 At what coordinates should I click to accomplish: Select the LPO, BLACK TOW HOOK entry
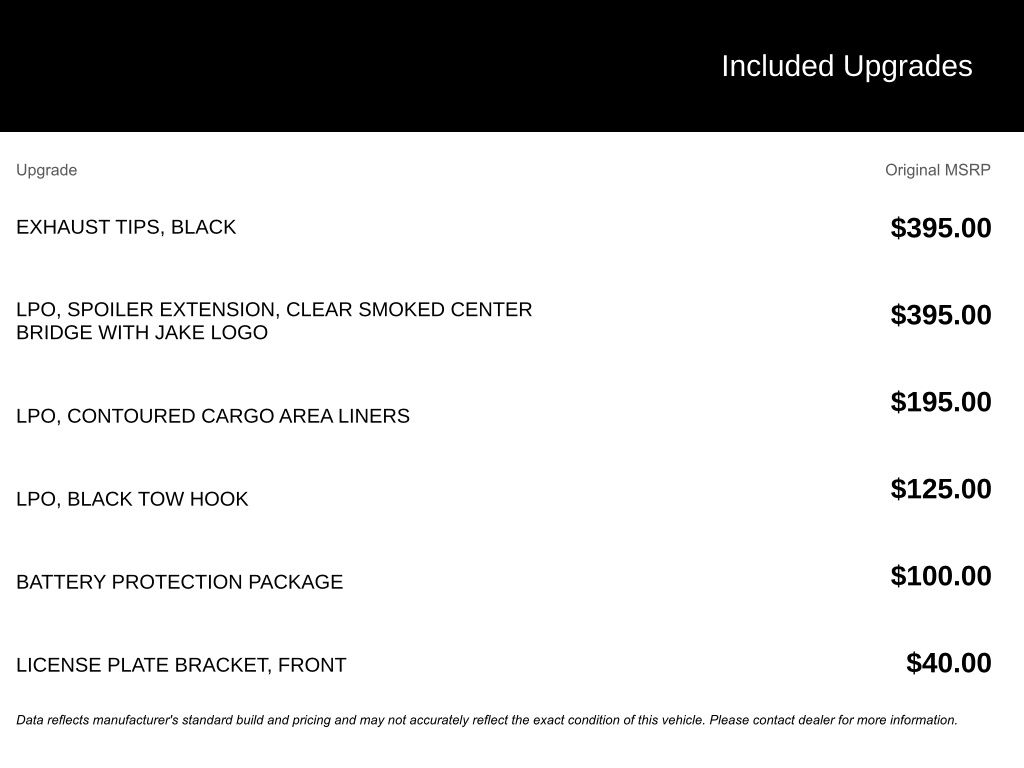pos(132,499)
